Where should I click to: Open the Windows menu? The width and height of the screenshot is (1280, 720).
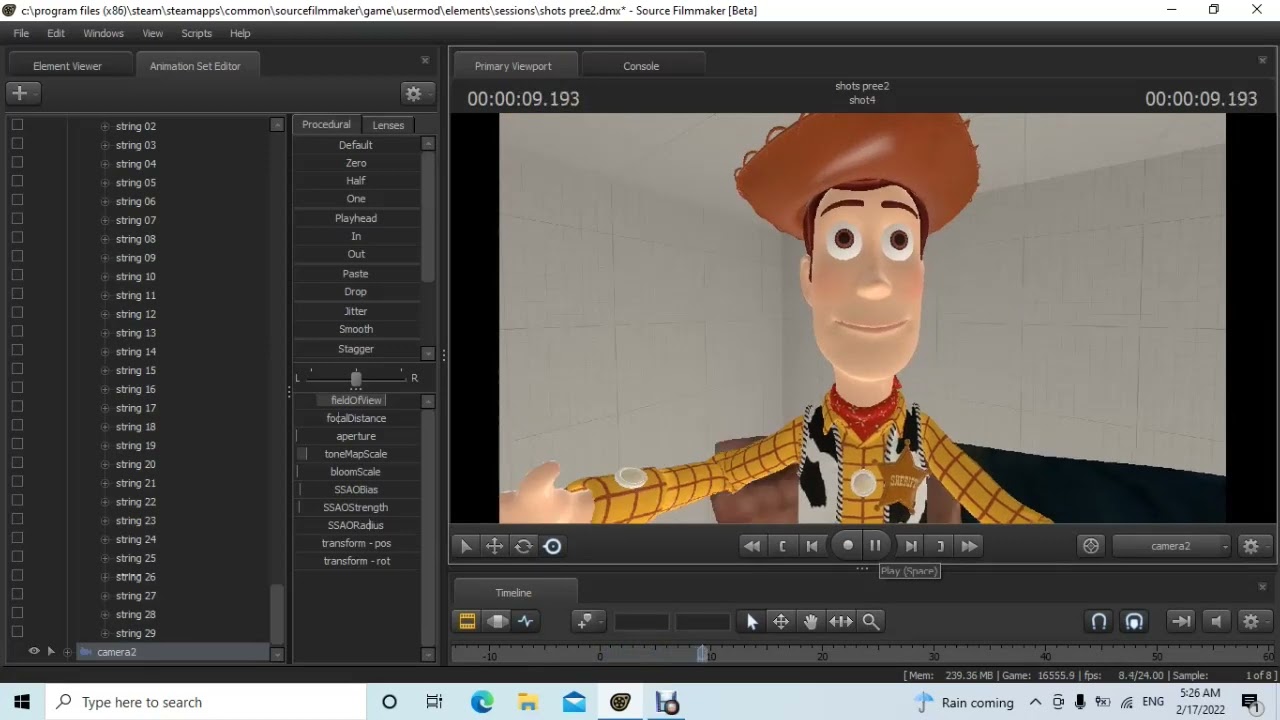click(x=103, y=33)
